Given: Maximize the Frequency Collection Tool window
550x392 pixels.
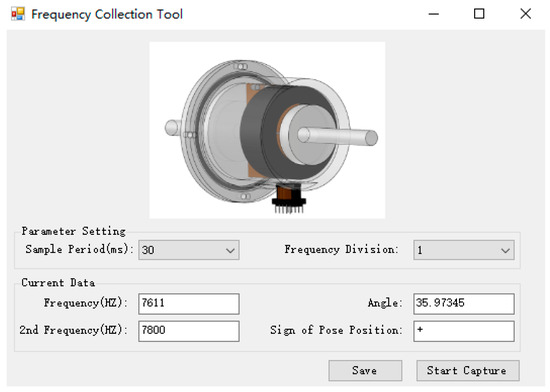Looking at the screenshot, I should pos(479,14).
